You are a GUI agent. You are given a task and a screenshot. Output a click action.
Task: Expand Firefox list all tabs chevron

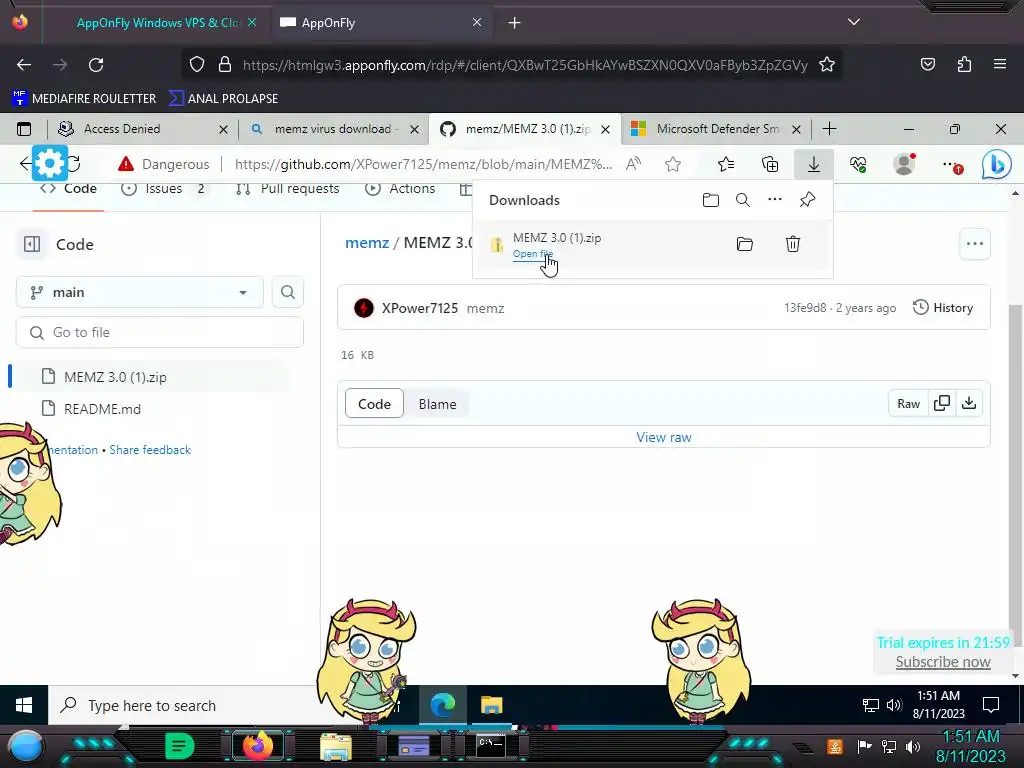(x=854, y=22)
